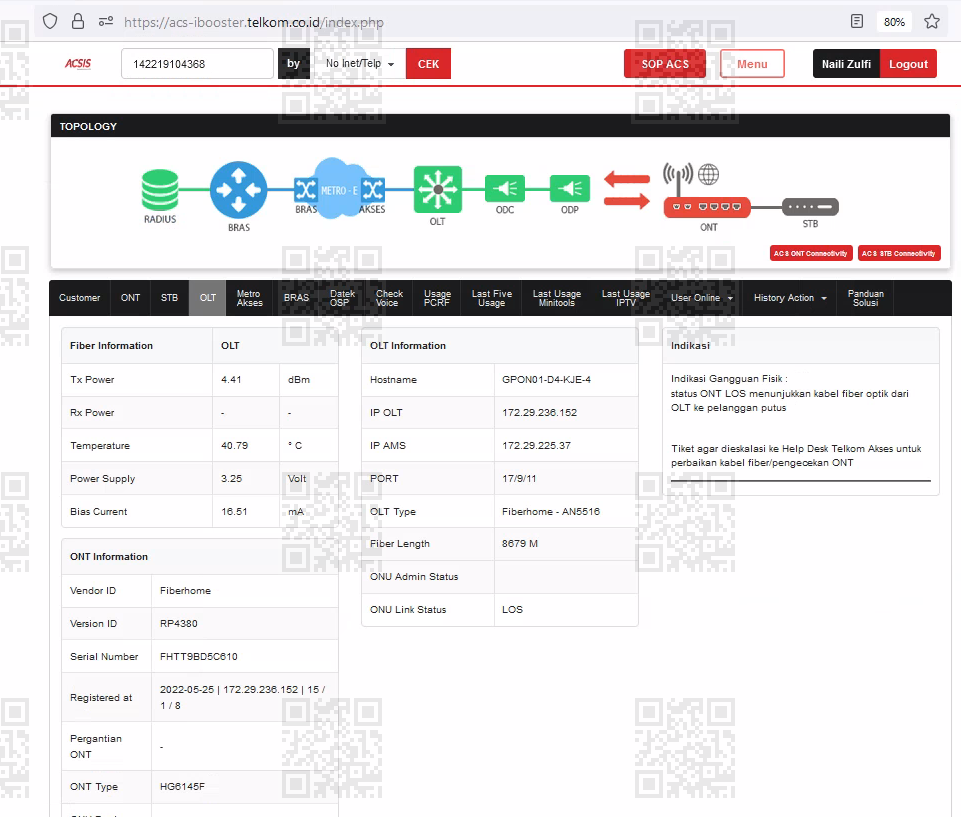Click the BRAS switch icon left of Metro-E

point(305,190)
